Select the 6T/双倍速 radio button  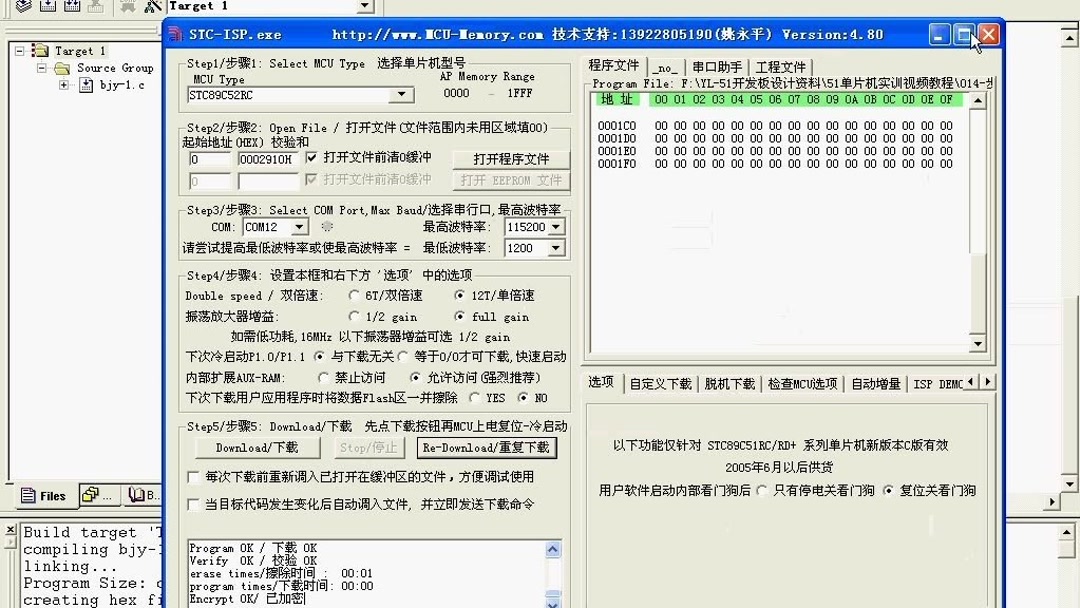click(x=355, y=296)
